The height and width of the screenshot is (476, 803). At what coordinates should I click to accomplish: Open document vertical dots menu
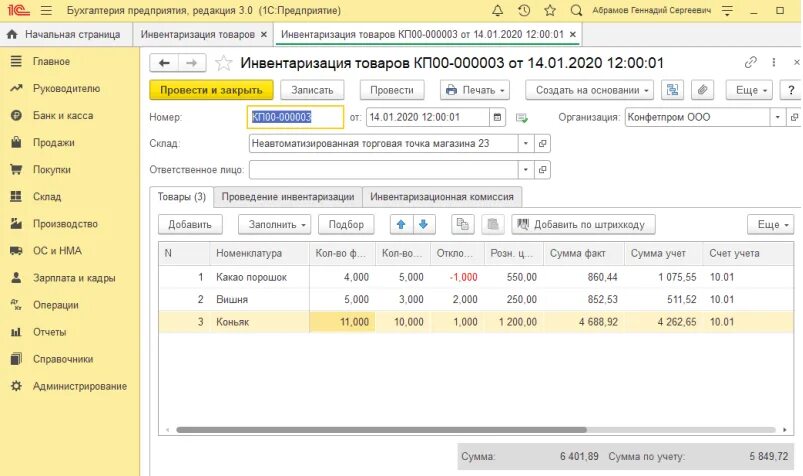click(773, 63)
